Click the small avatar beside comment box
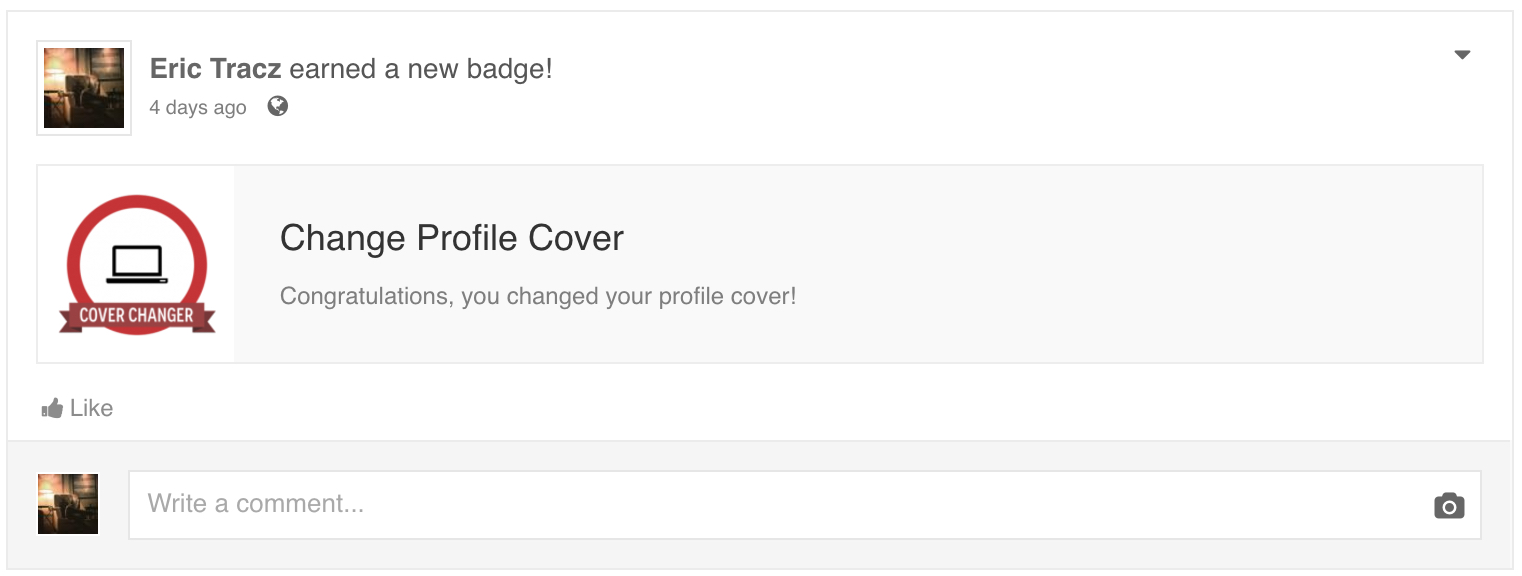Image resolution: width=1522 pixels, height=576 pixels. coord(68,504)
